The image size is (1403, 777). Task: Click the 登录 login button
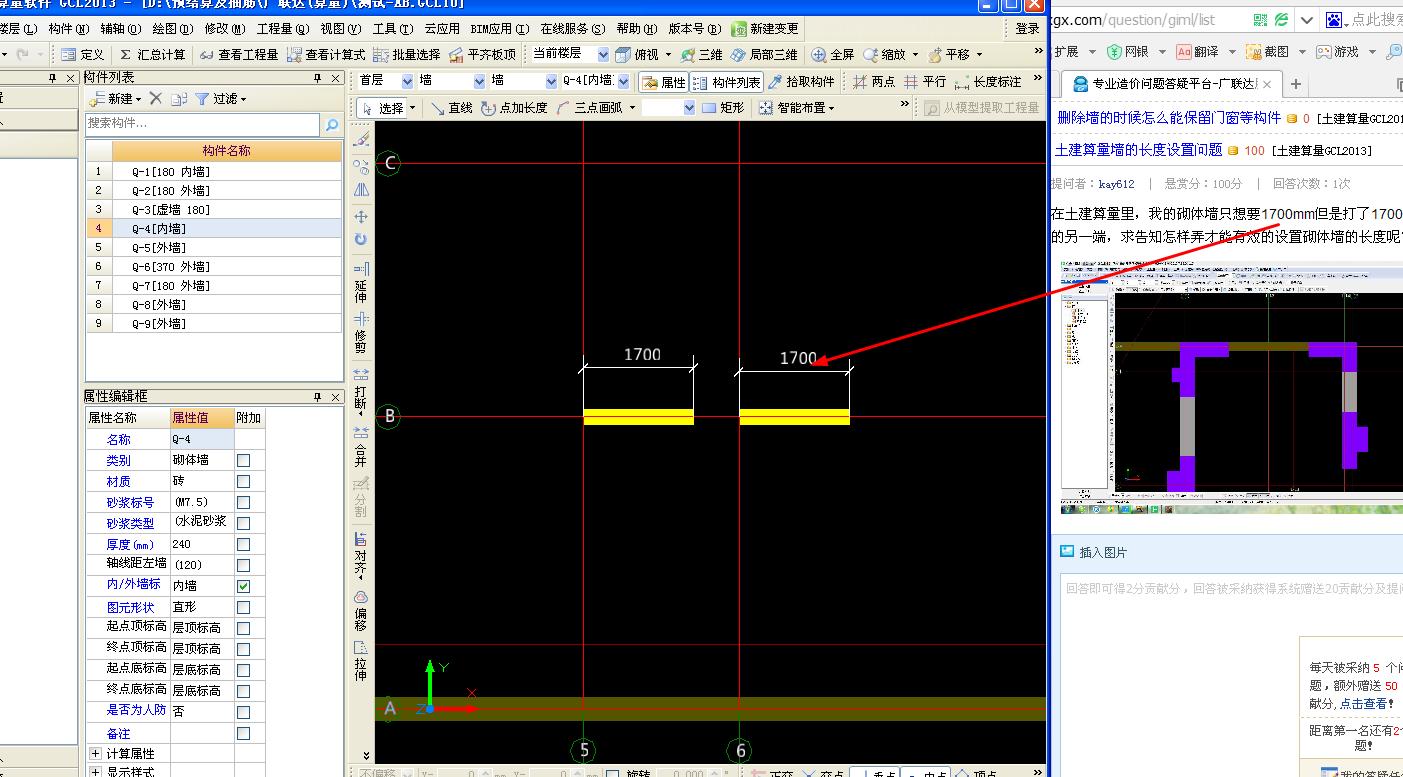(x=1027, y=29)
